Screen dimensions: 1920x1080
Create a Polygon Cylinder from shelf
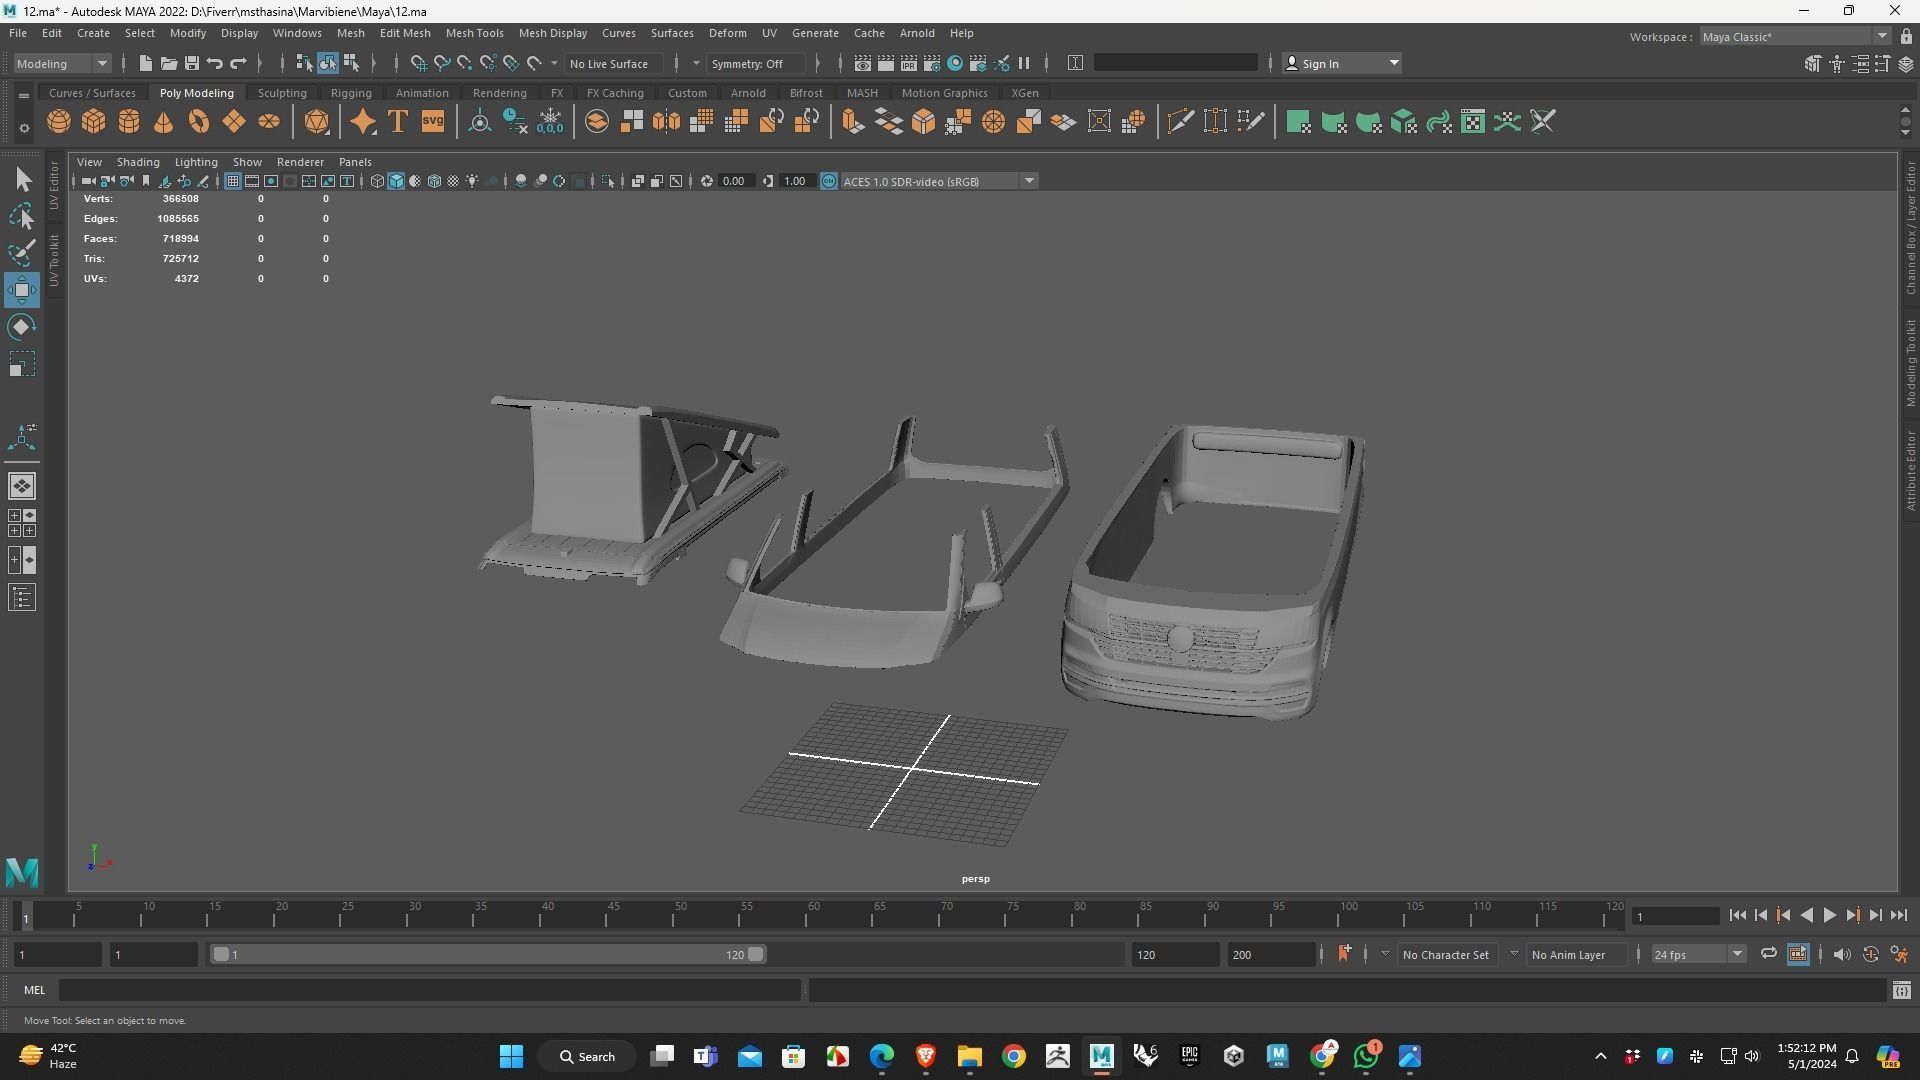pos(129,122)
